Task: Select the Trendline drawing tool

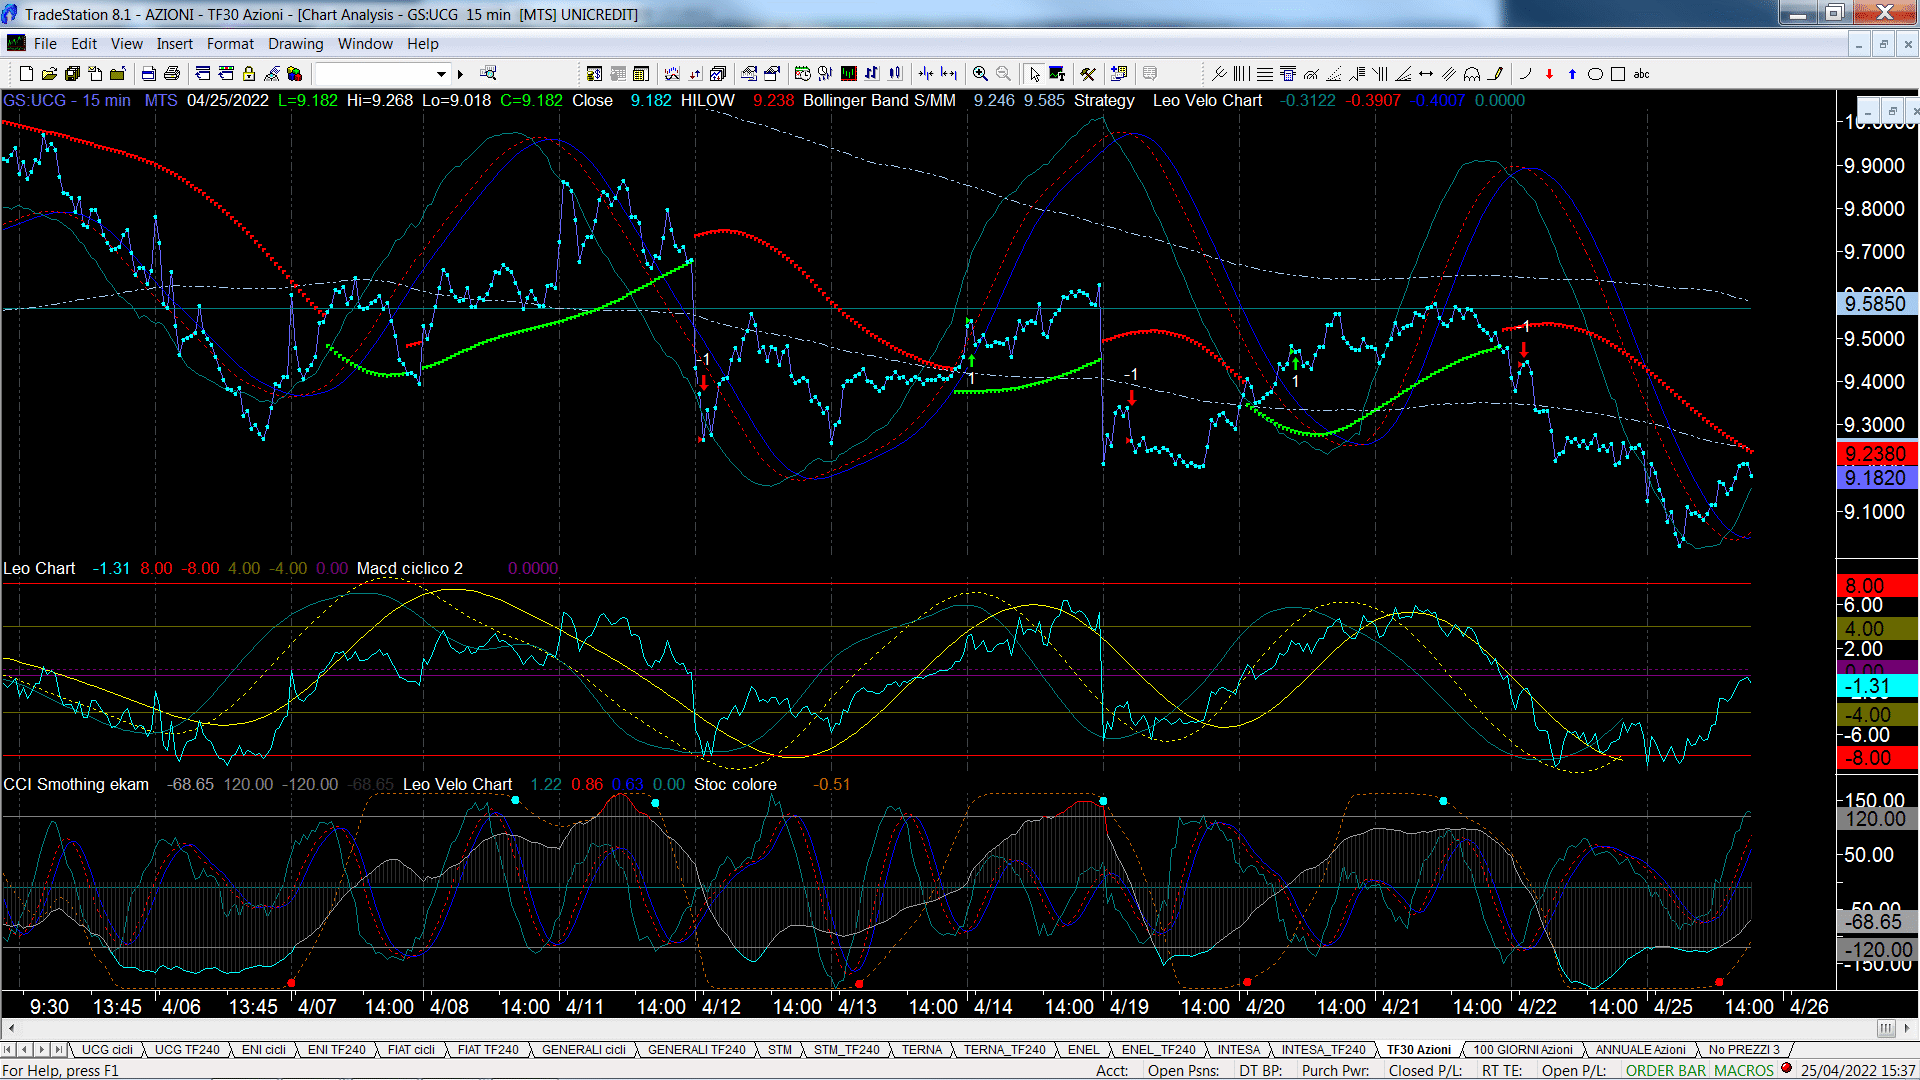Action: (1219, 74)
